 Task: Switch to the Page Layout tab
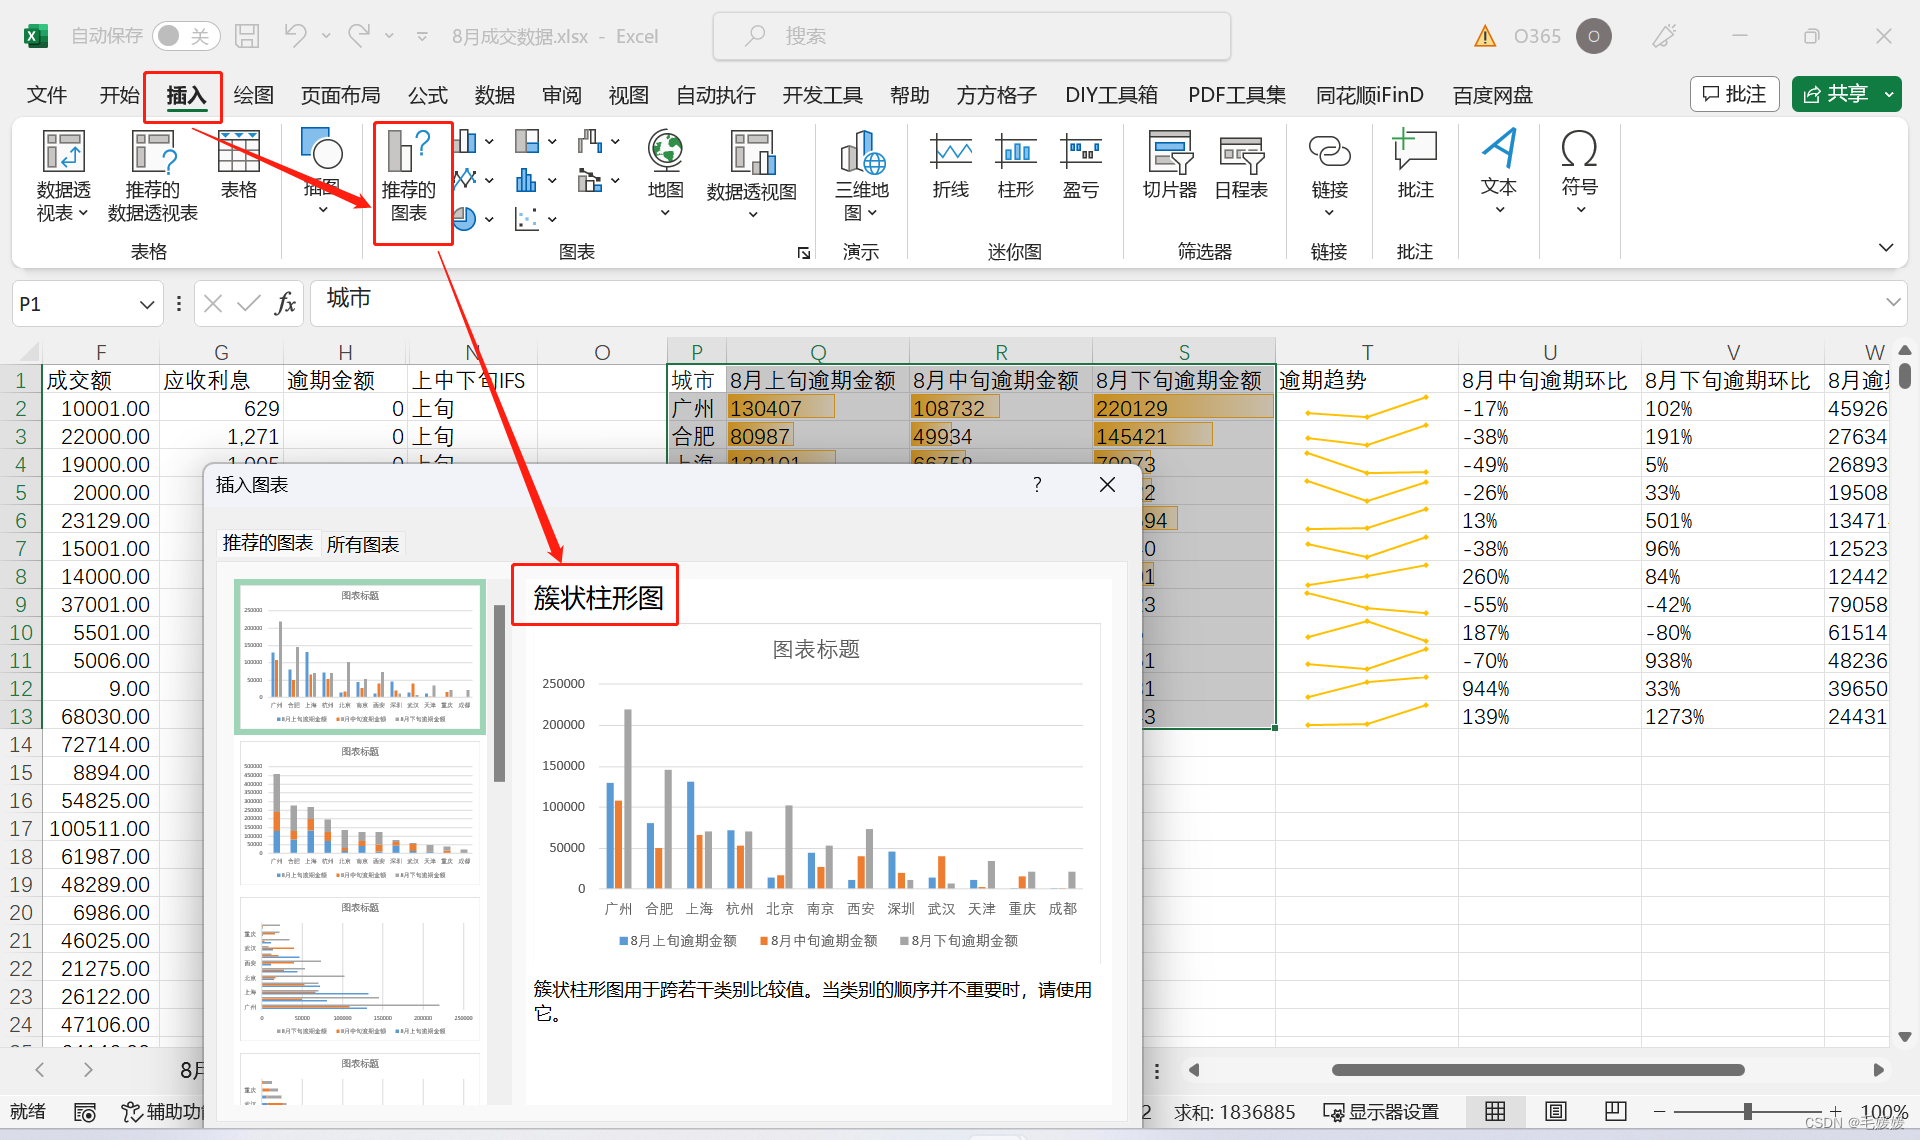(341, 95)
